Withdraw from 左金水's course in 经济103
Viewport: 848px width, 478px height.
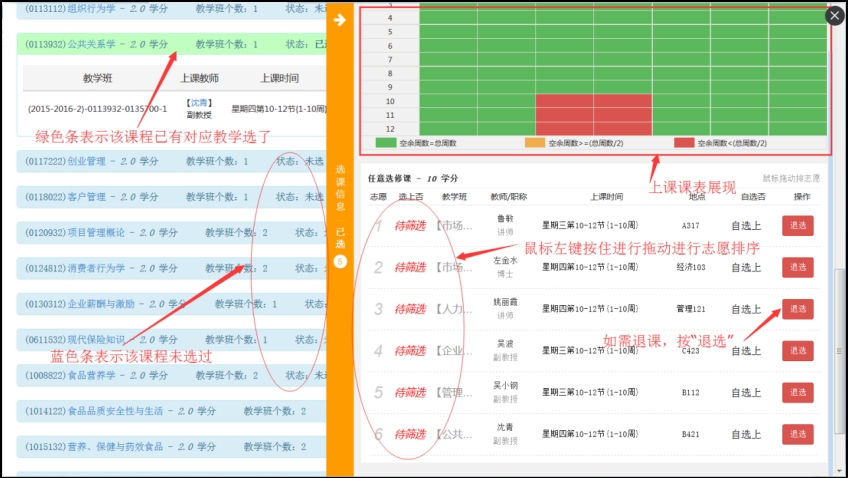tap(797, 267)
